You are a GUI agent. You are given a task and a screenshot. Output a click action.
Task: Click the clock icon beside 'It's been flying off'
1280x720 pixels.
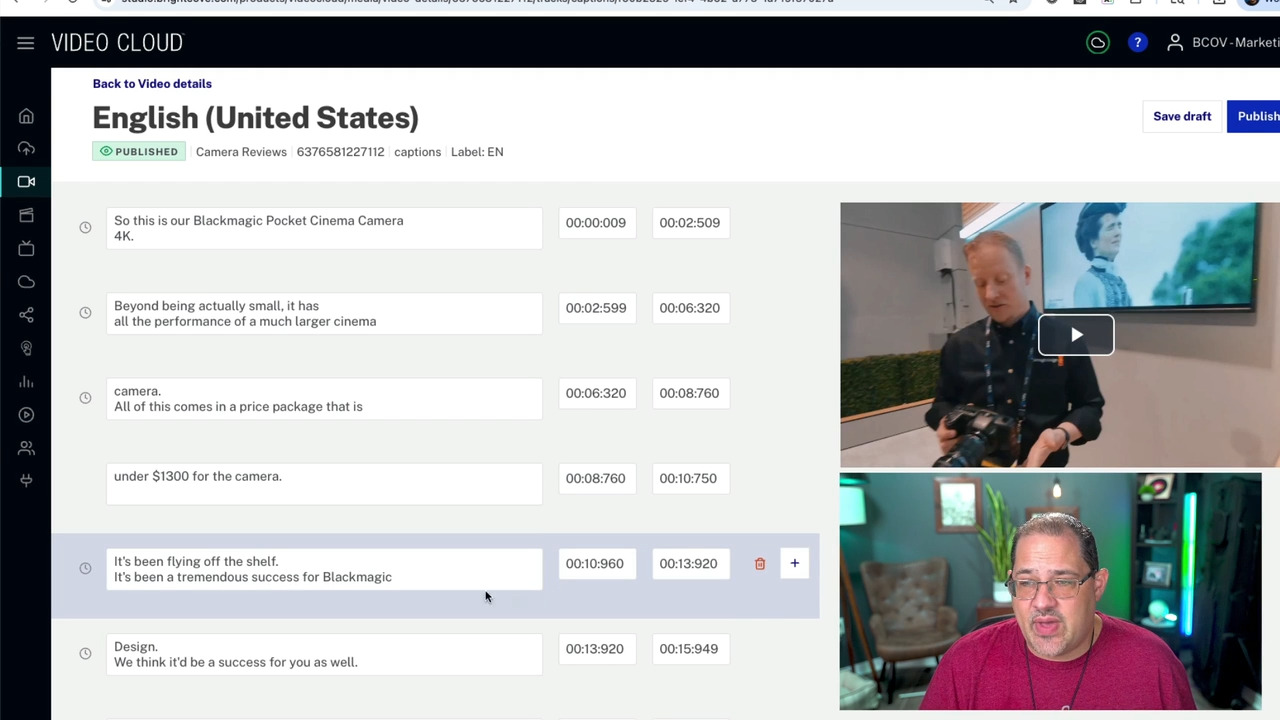pyautogui.click(x=85, y=568)
